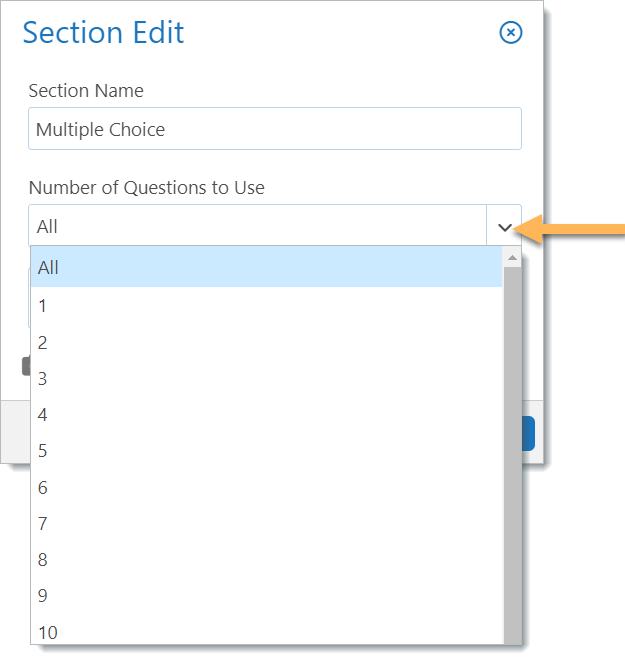Select the 'All' option in the list
625x660 pixels.
pyautogui.click(x=266, y=267)
